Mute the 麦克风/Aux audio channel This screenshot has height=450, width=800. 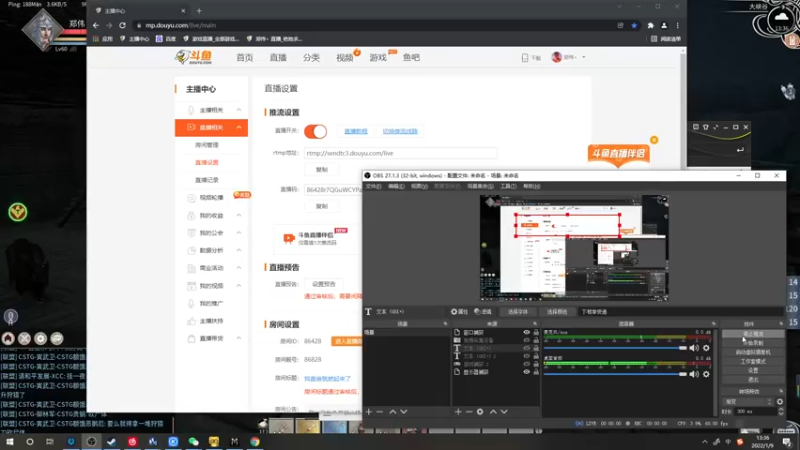[x=694, y=348]
